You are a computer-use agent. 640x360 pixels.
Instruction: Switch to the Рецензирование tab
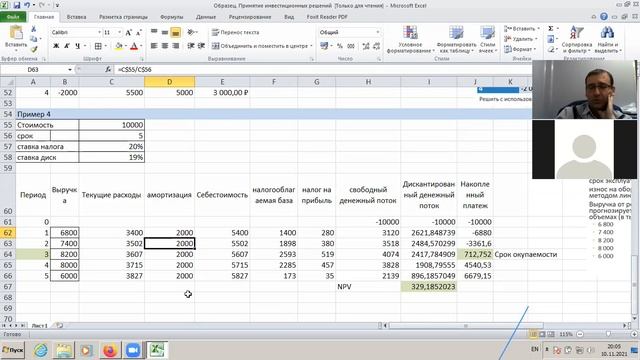(x=250, y=17)
